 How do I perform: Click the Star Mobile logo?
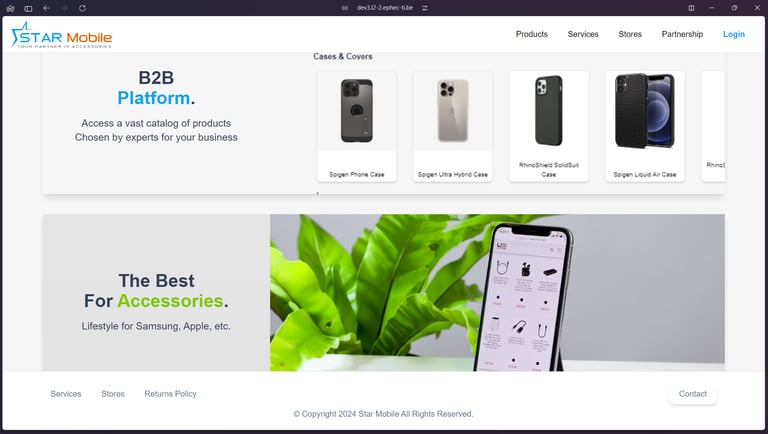[x=62, y=35]
